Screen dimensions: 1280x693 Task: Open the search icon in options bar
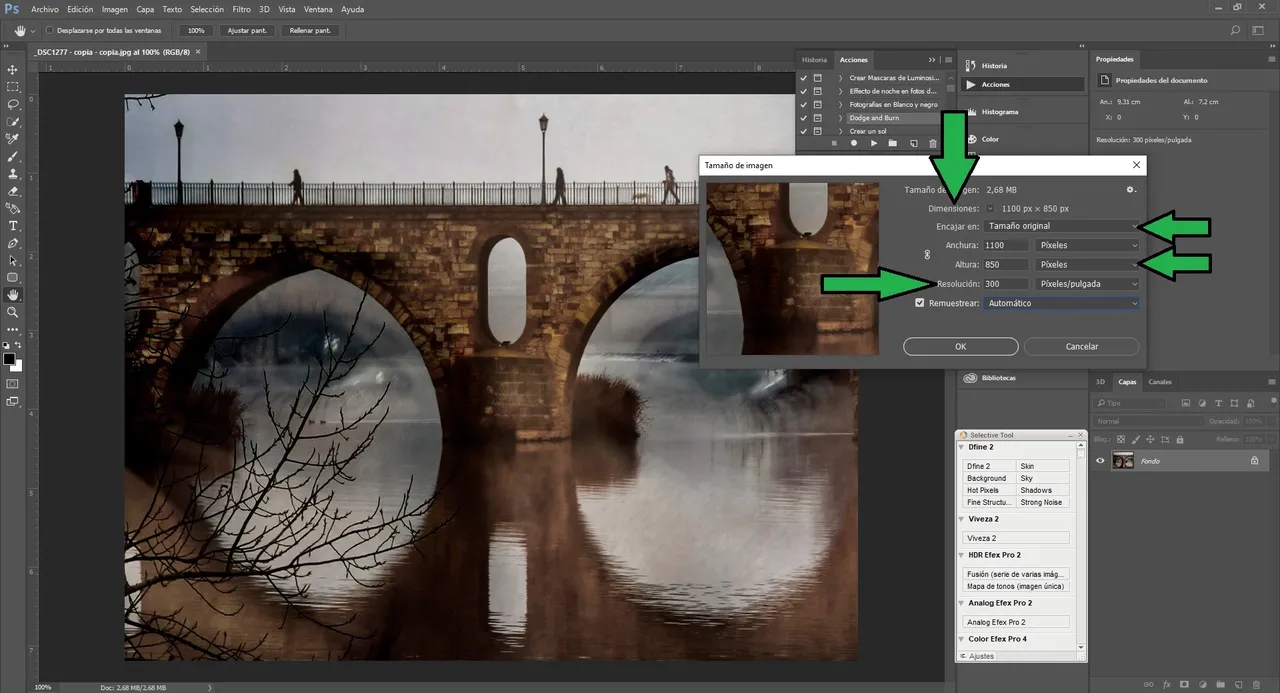pyautogui.click(x=1236, y=31)
